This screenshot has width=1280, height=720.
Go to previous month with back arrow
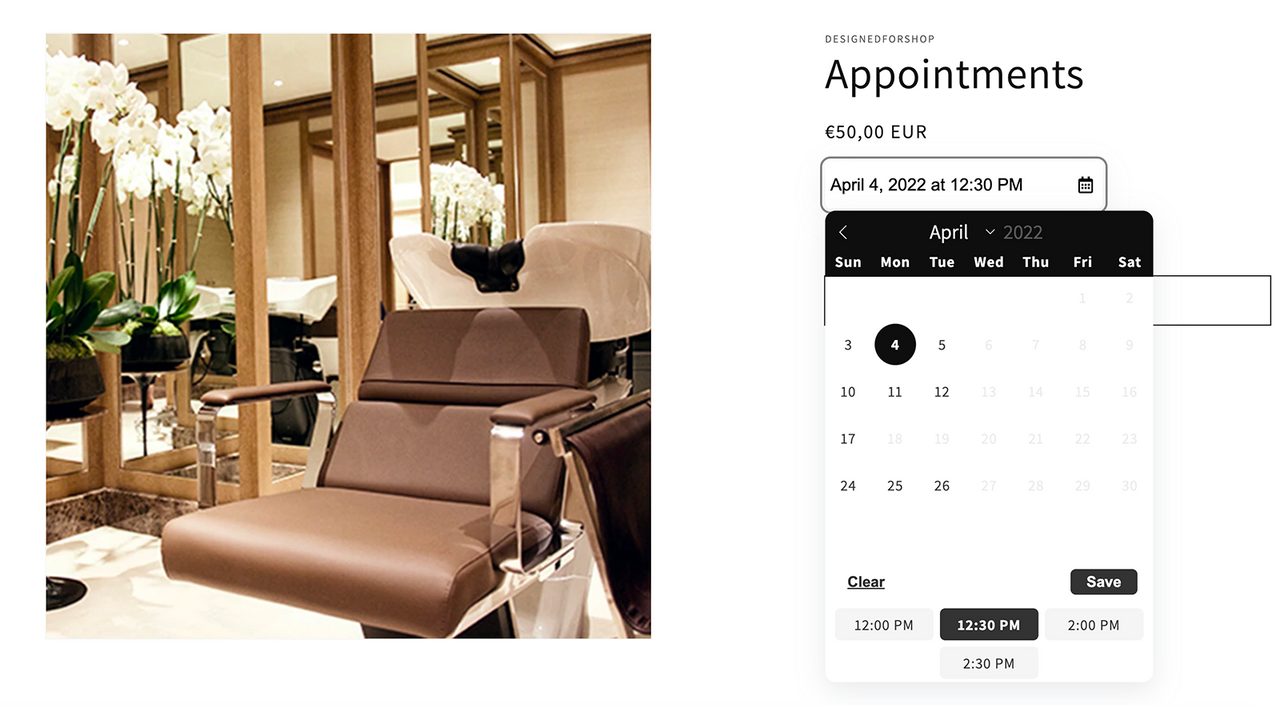[843, 232]
